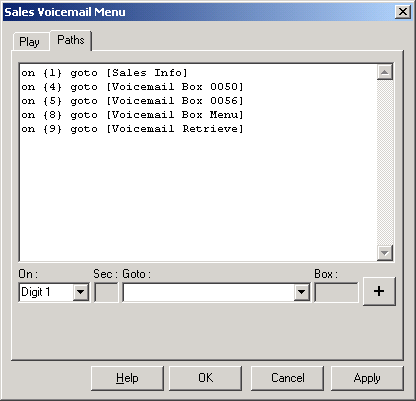
Task: Click the Help button
Action: (127, 378)
